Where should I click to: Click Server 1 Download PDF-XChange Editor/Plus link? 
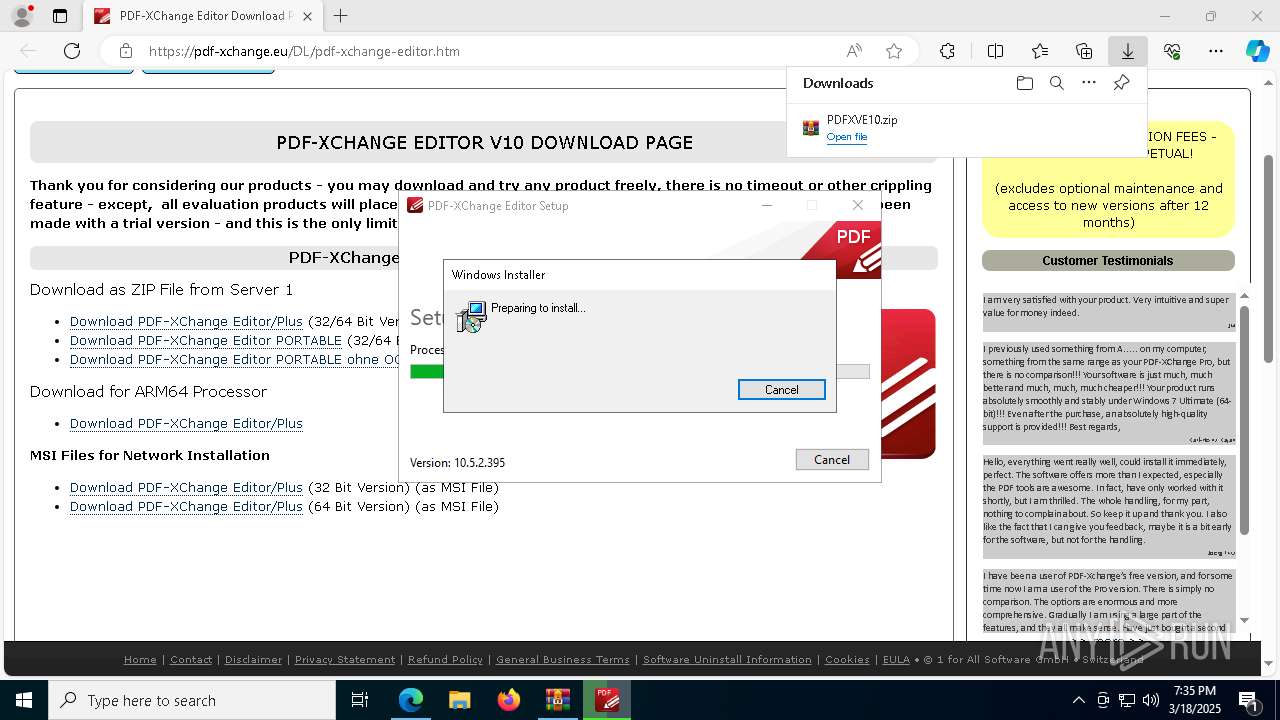[x=186, y=322]
